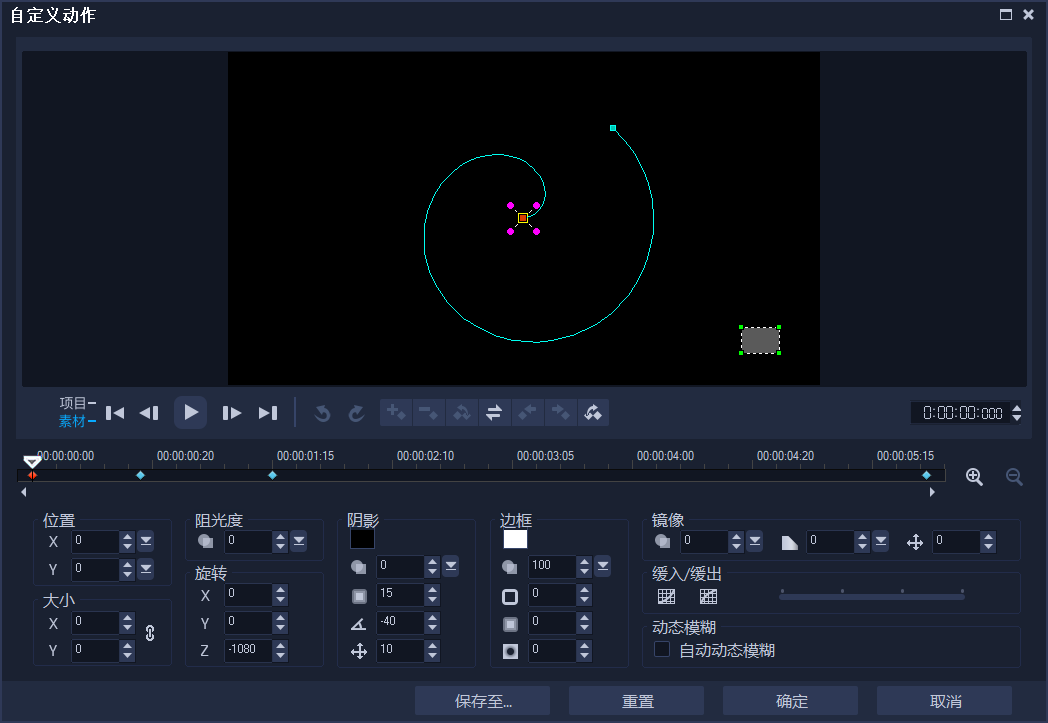Open the border opacity slider dropdown (value 100)

click(603, 566)
